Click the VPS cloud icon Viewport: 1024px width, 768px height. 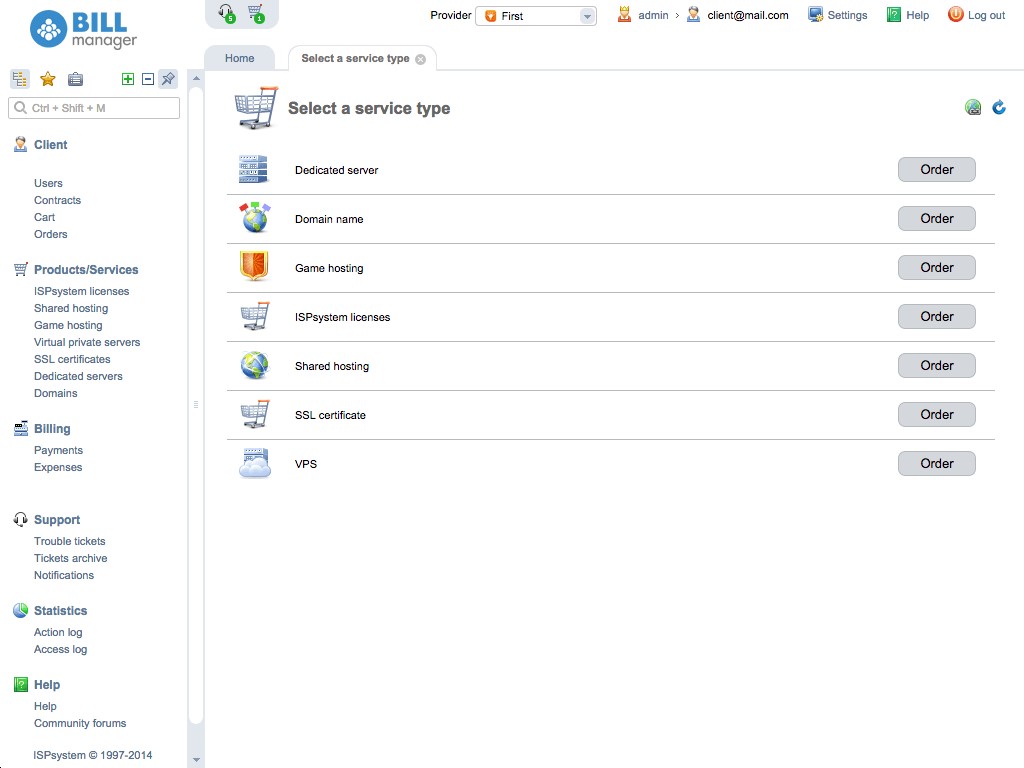click(x=254, y=463)
